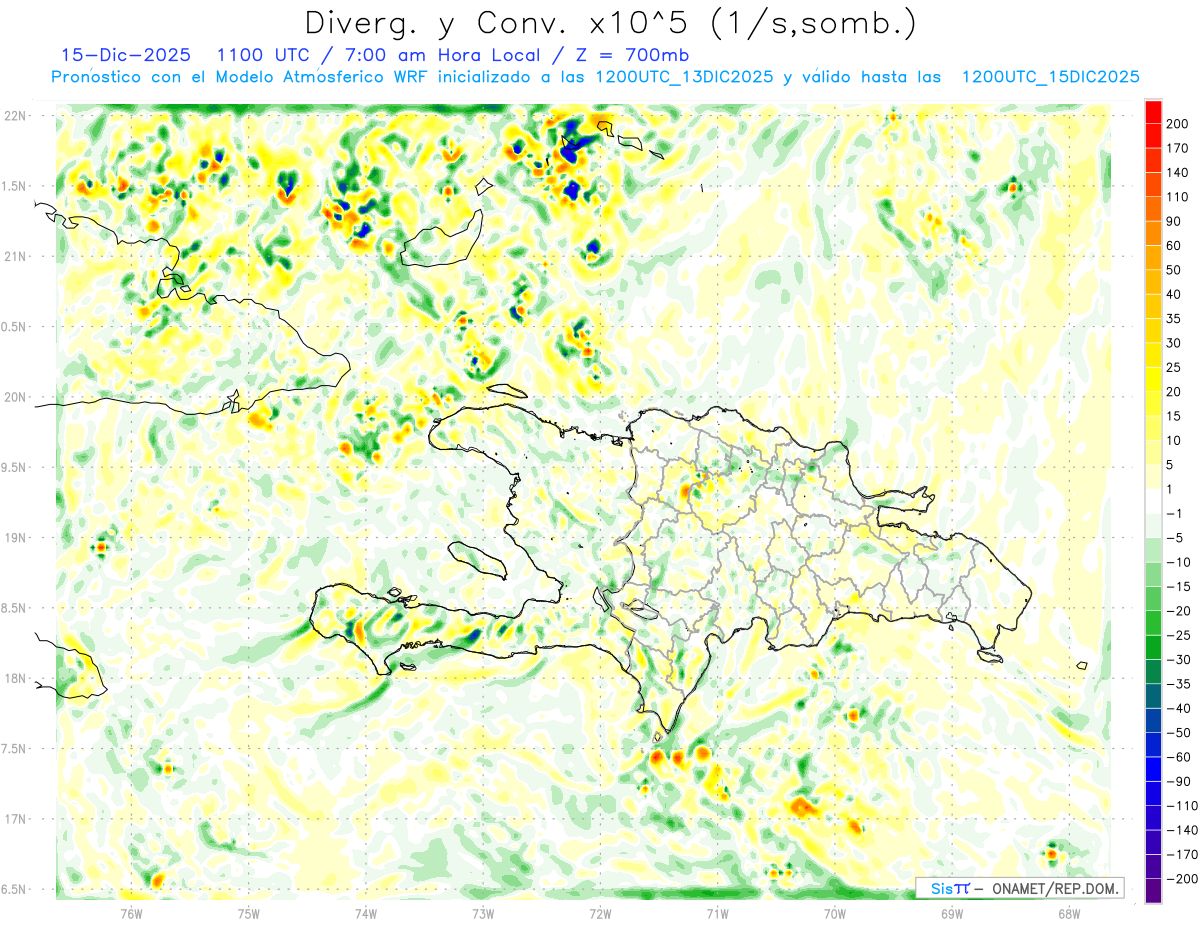Click the "0.5N" latitude tick label
Image resolution: width=1200 pixels, height=927 pixels.
tap(15, 327)
